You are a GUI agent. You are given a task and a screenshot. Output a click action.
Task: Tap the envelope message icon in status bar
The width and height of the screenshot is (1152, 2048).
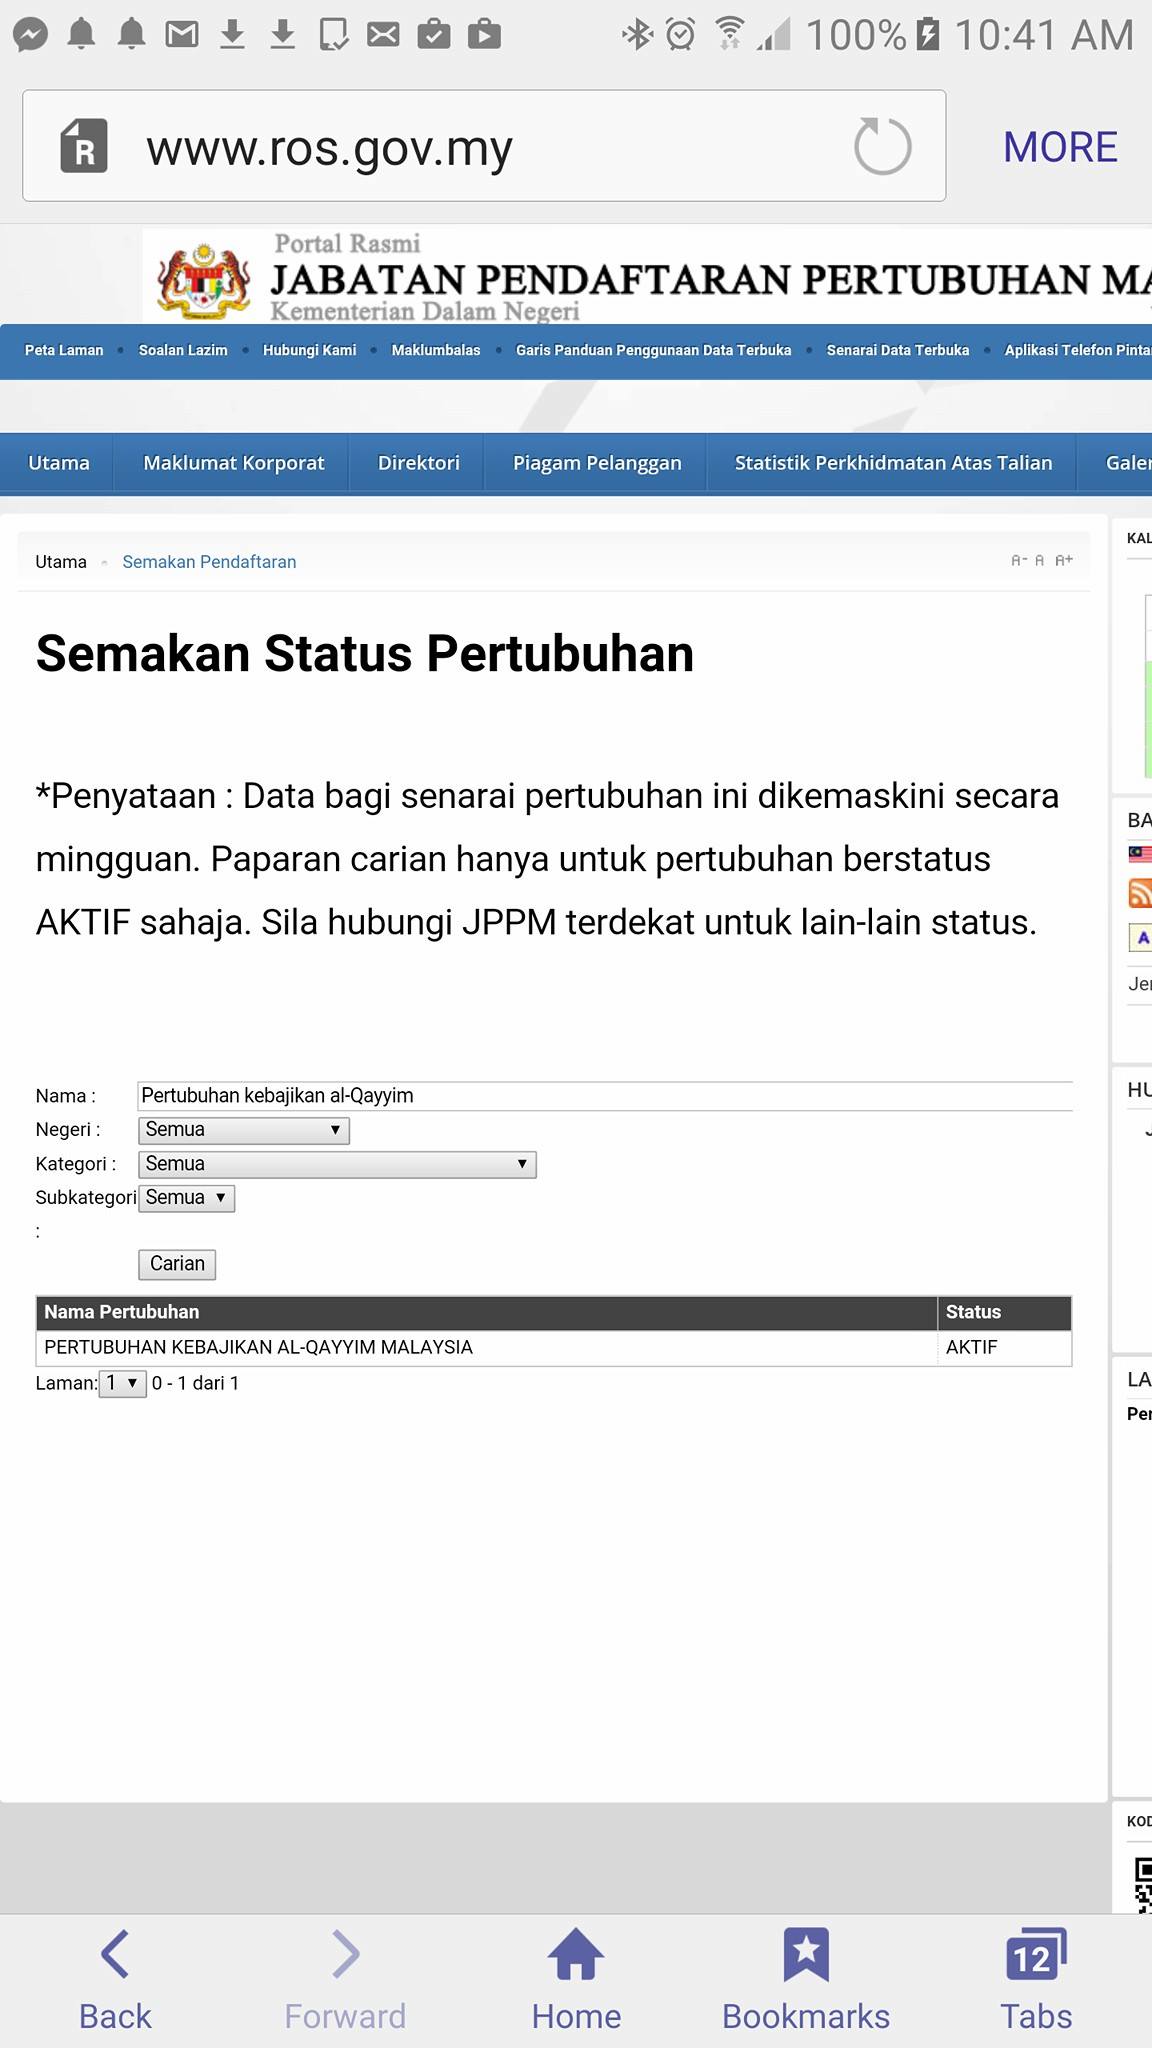tap(383, 35)
